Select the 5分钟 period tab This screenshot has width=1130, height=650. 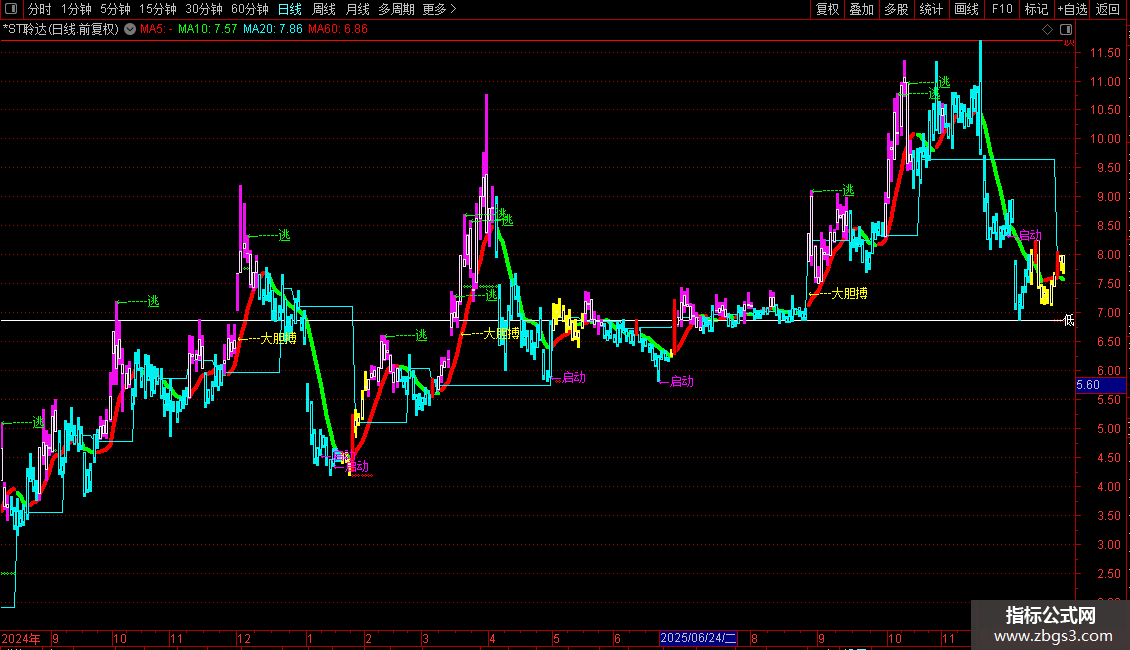coord(115,9)
